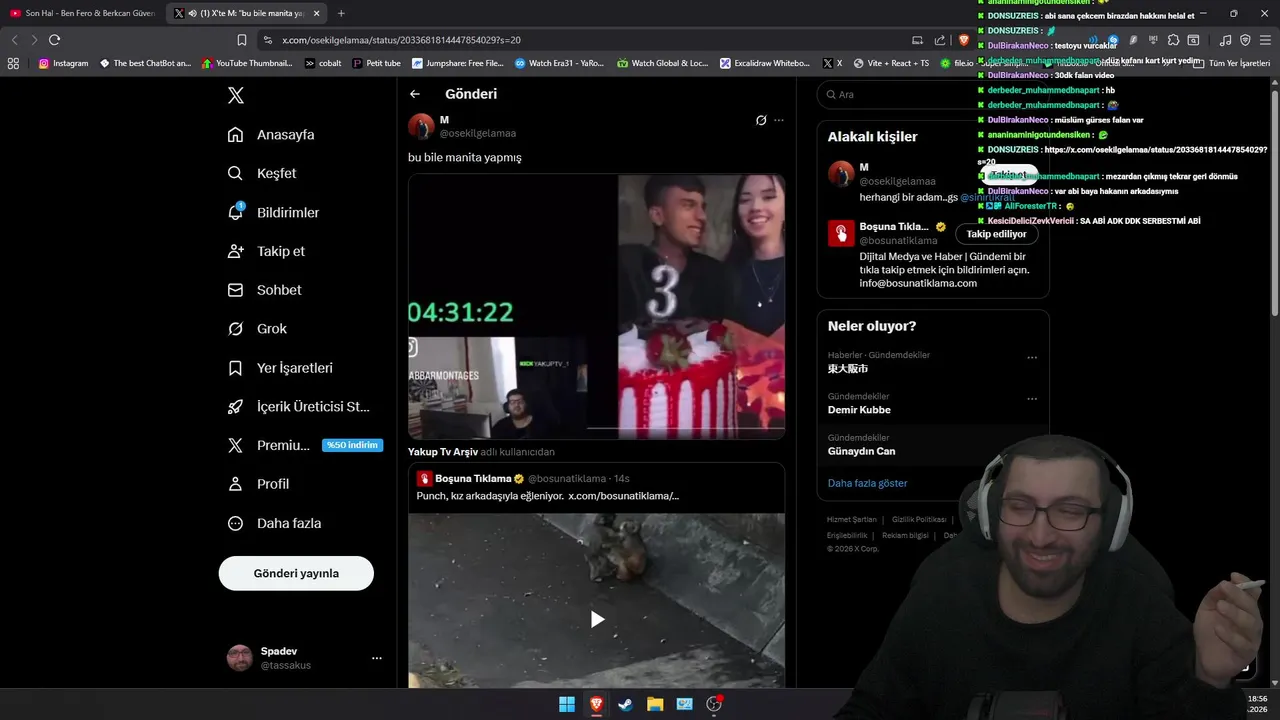This screenshot has width=1280, height=720.
Task: Open options for 東大阪市 trend
Action: tap(1032, 357)
